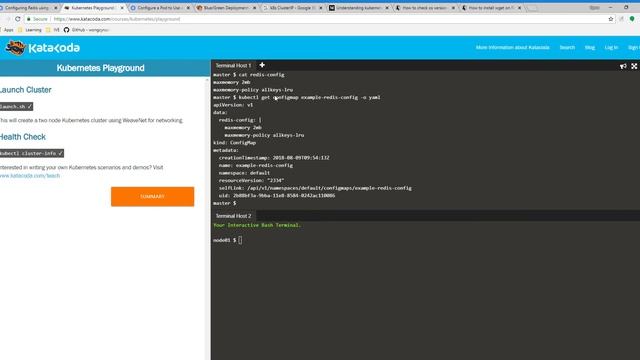
Task: Switch to the k8s ClusterIP Google tab
Action: coord(292,8)
